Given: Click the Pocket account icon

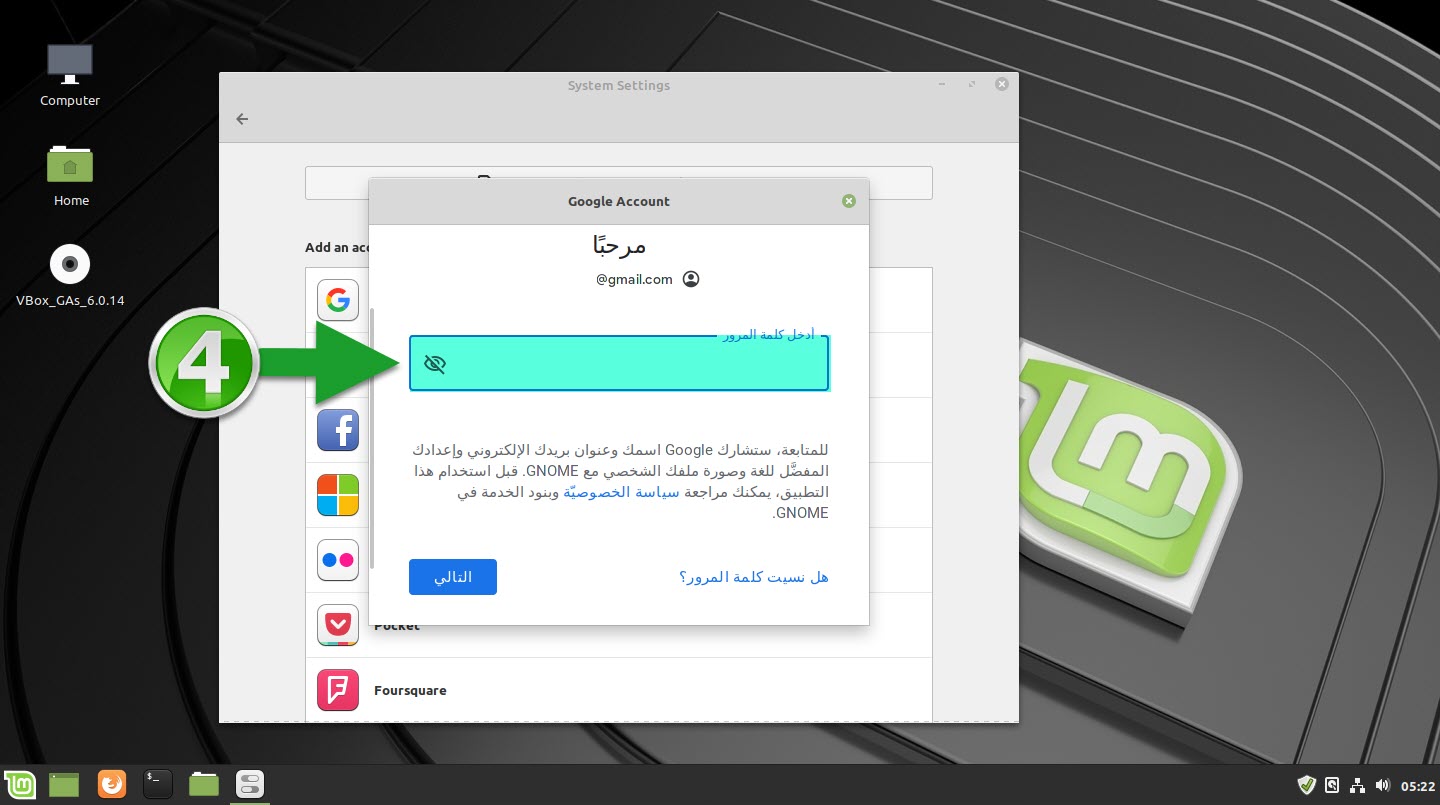Looking at the screenshot, I should point(338,625).
